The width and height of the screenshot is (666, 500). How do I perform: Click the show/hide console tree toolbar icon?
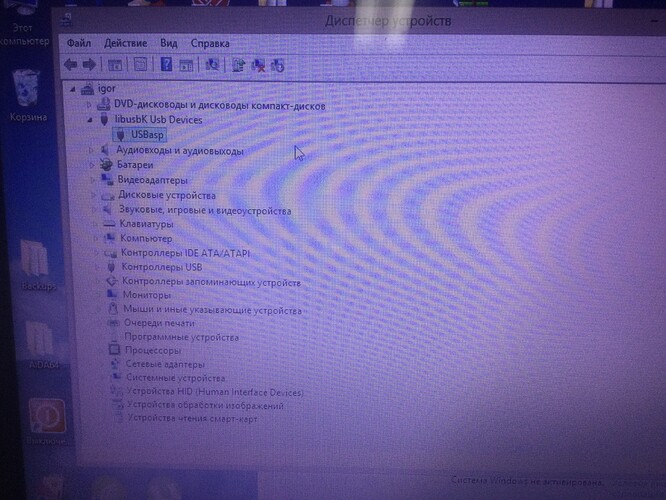[115, 65]
